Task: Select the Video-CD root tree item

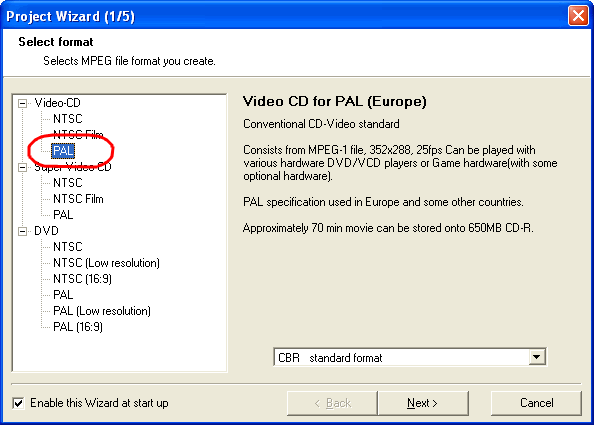Action: 57,103
